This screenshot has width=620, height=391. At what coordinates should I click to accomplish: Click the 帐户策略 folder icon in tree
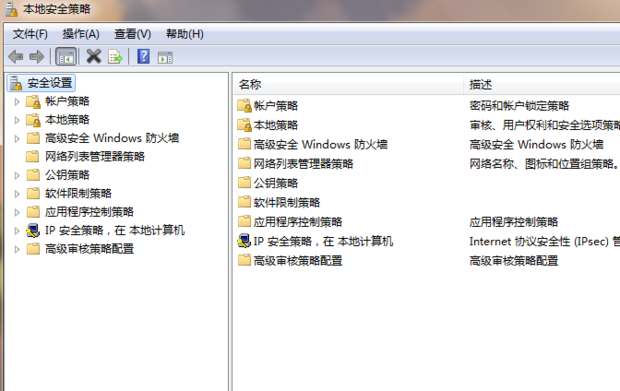point(33,102)
